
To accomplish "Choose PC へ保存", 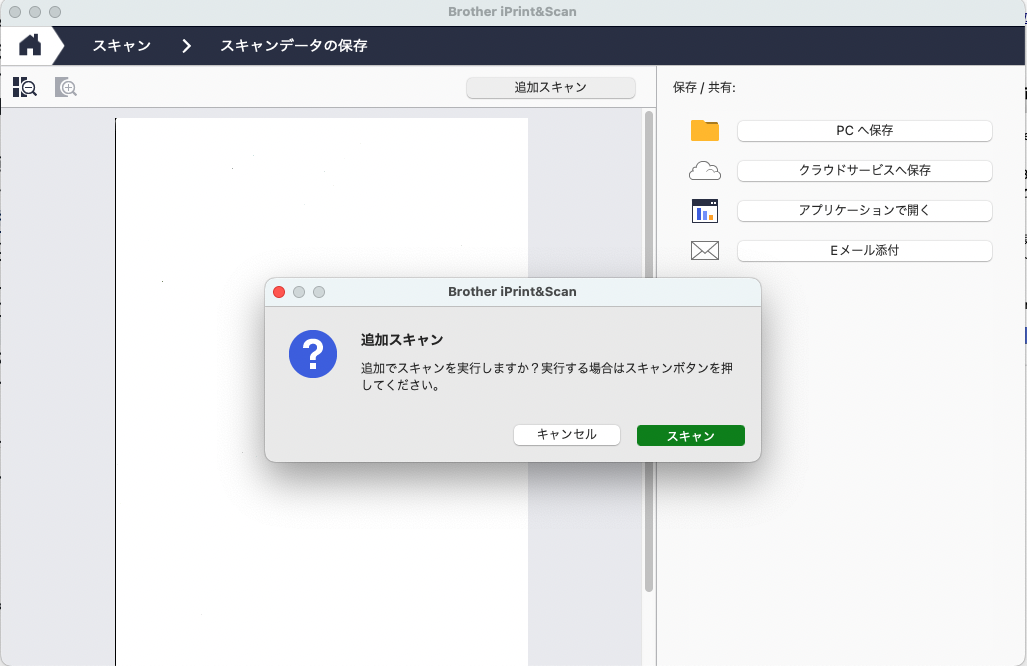I will coord(864,131).
